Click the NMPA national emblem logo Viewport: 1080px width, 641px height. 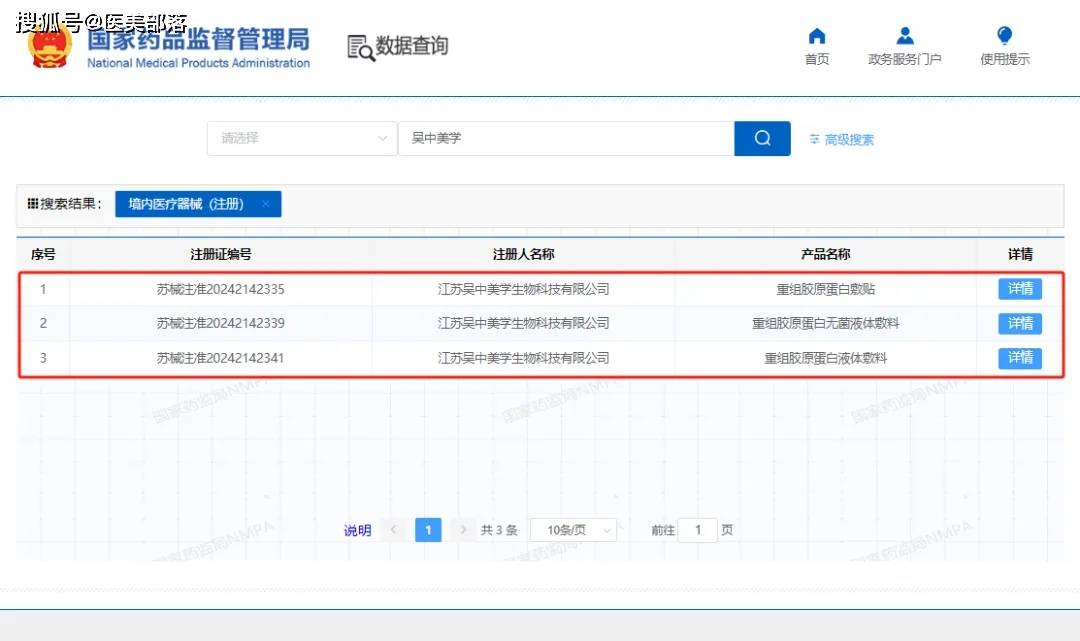click(x=50, y=45)
